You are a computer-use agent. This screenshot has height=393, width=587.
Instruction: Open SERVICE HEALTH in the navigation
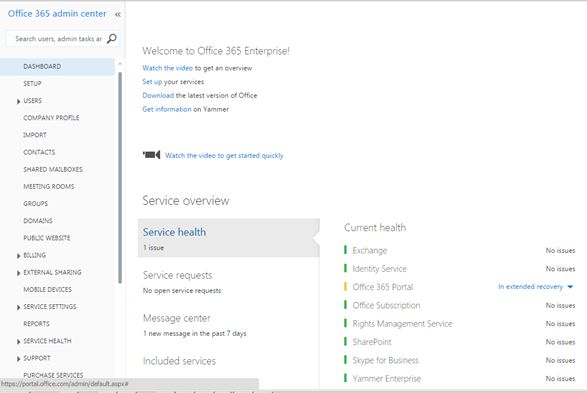click(x=47, y=342)
